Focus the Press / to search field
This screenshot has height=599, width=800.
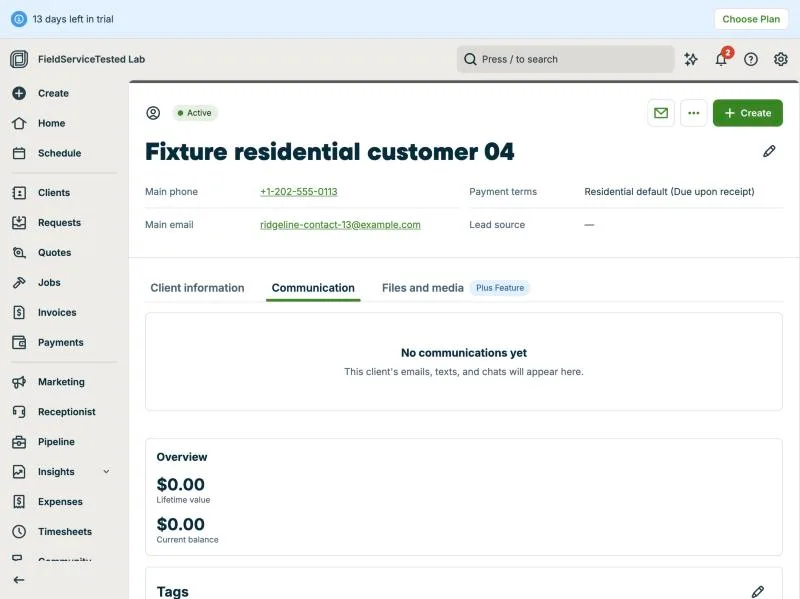tap(565, 59)
